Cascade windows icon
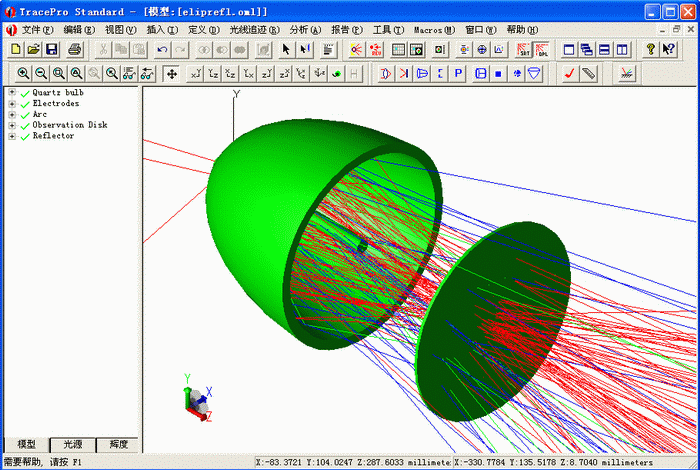The image size is (700, 470). pos(587,50)
